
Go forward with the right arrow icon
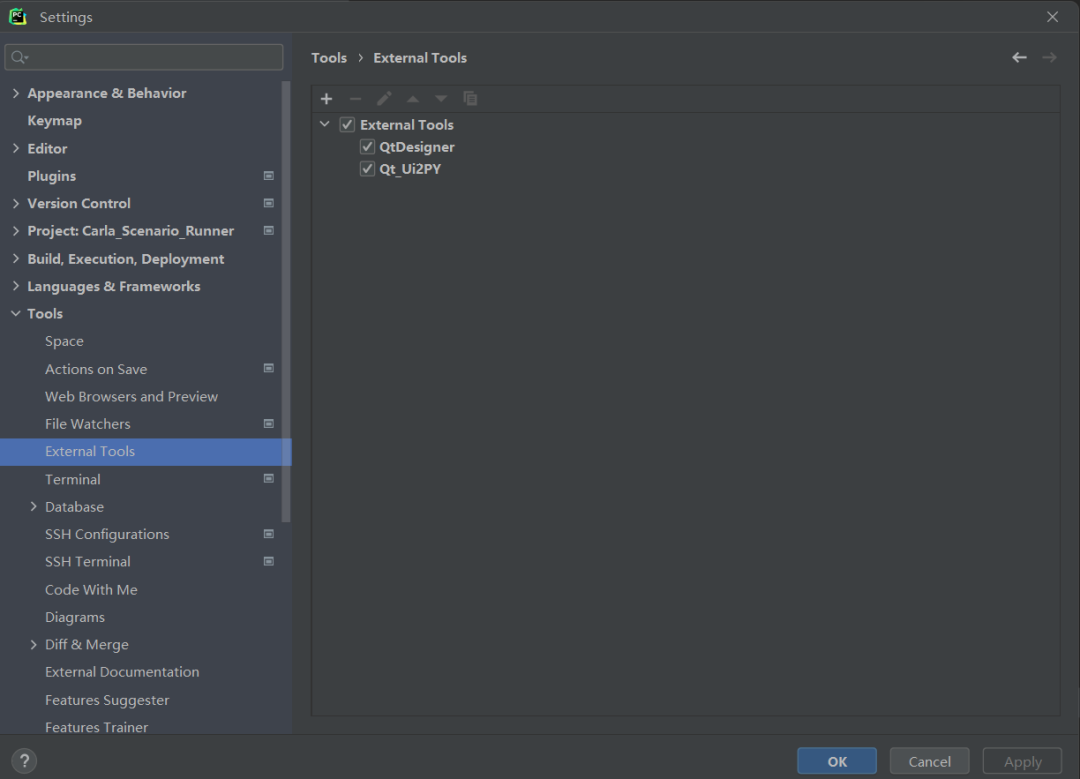coord(1049,58)
